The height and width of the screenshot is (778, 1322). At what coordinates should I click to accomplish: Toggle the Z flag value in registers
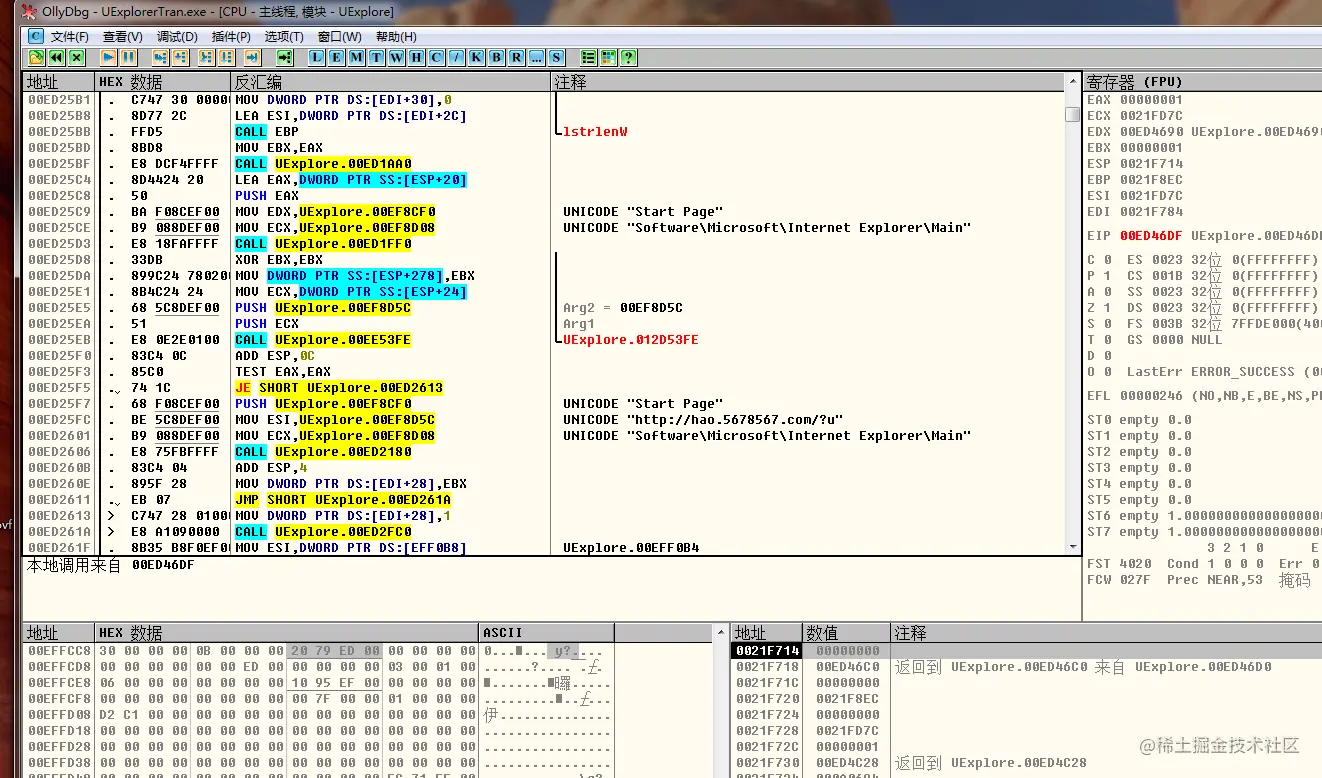(x=1107, y=307)
